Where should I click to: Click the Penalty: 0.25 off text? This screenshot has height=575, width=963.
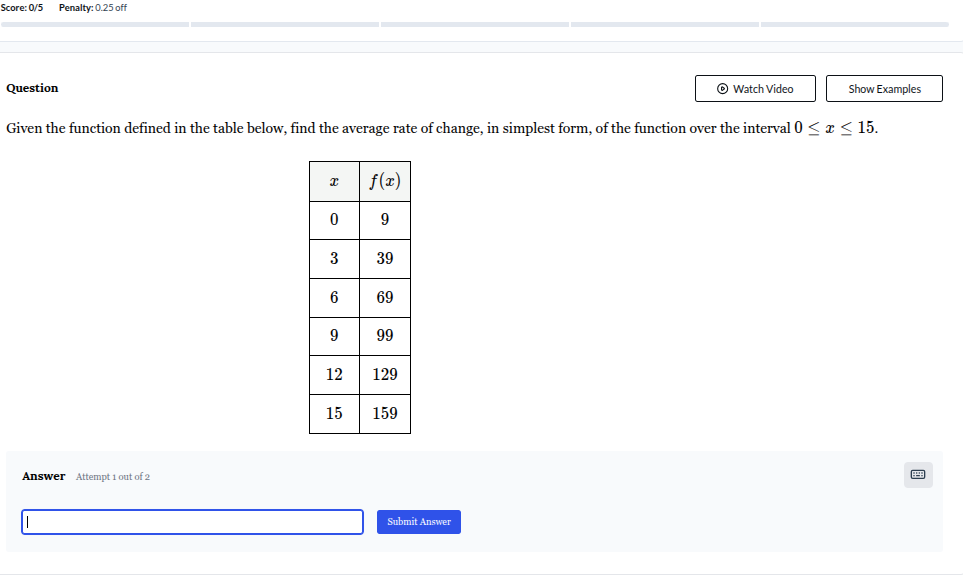[x=93, y=8]
